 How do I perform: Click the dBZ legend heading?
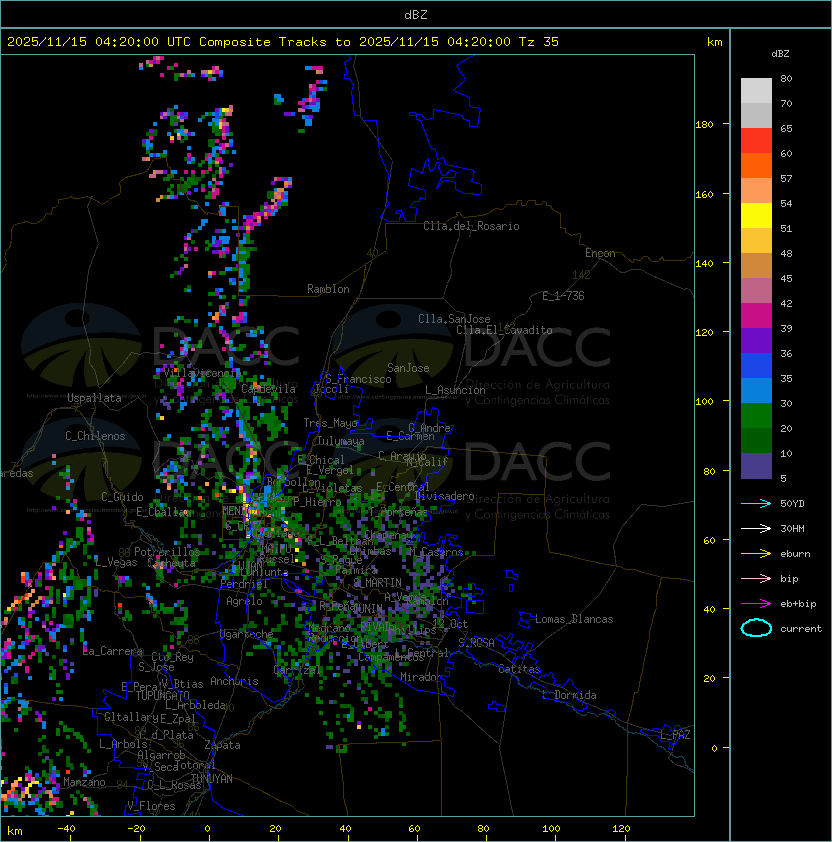[x=780, y=54]
